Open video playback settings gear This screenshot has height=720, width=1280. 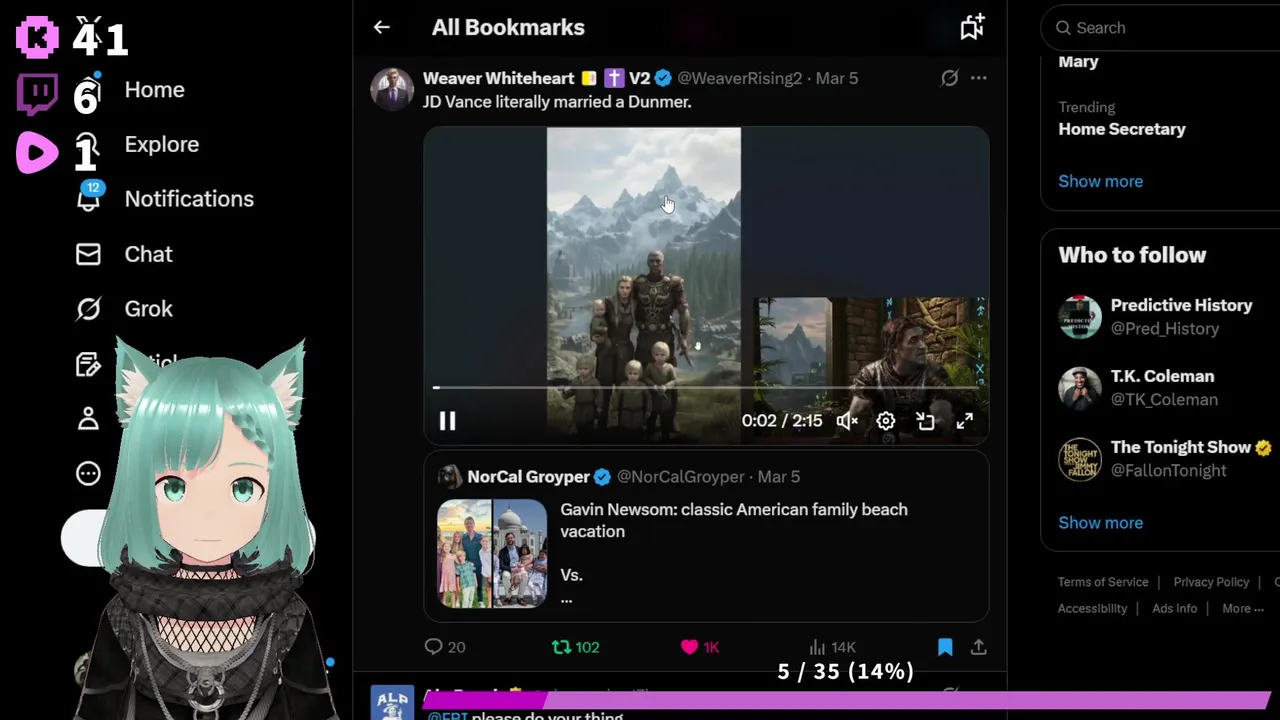(885, 421)
